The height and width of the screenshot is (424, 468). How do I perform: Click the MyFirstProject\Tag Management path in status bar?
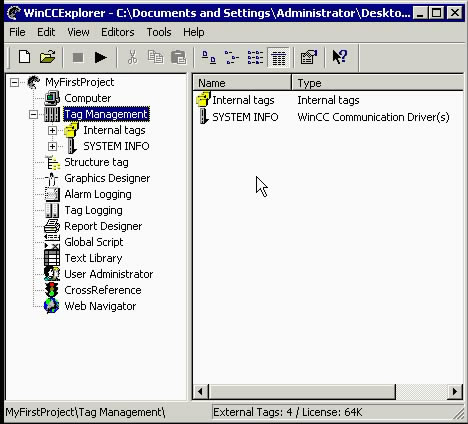point(85,412)
